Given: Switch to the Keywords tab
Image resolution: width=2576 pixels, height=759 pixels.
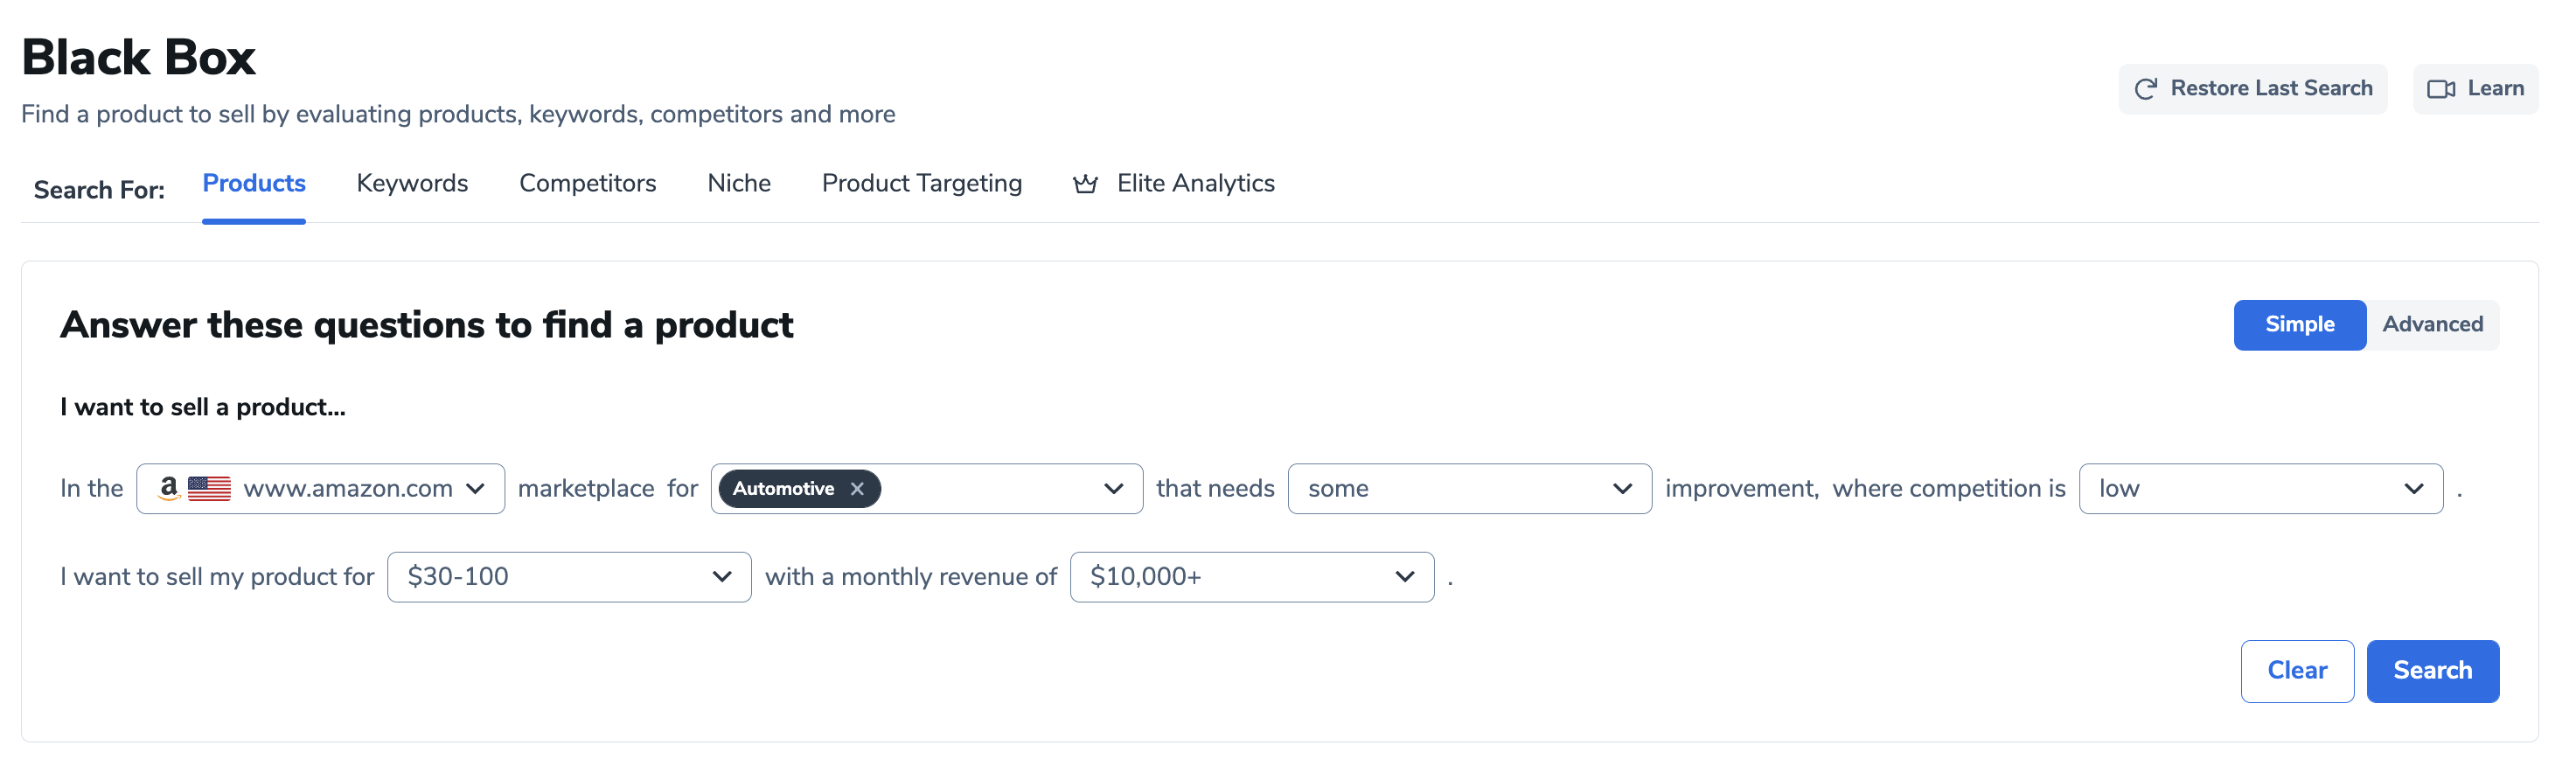Looking at the screenshot, I should point(412,184).
